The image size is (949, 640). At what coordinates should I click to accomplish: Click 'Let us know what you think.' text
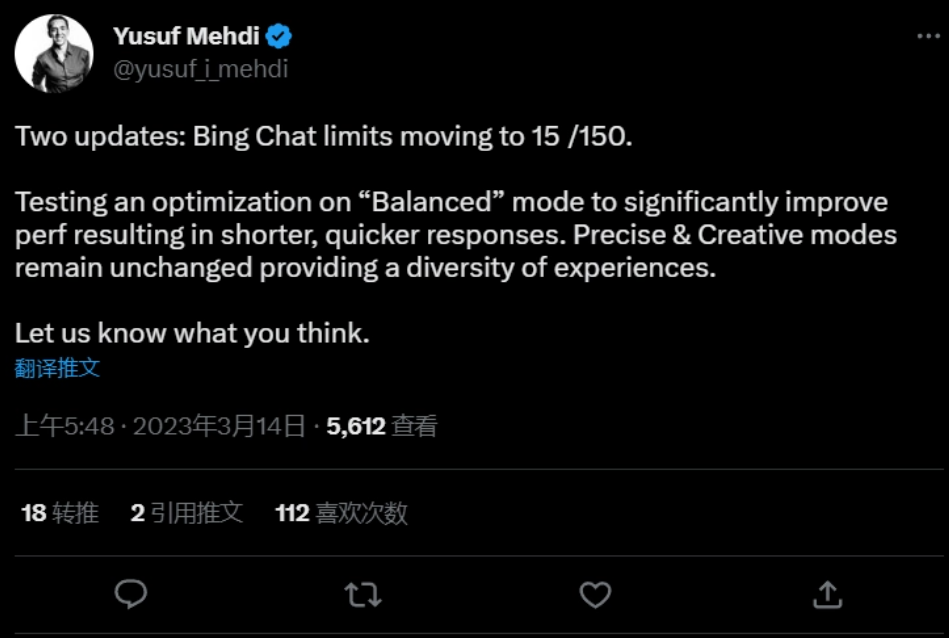[x=192, y=333]
